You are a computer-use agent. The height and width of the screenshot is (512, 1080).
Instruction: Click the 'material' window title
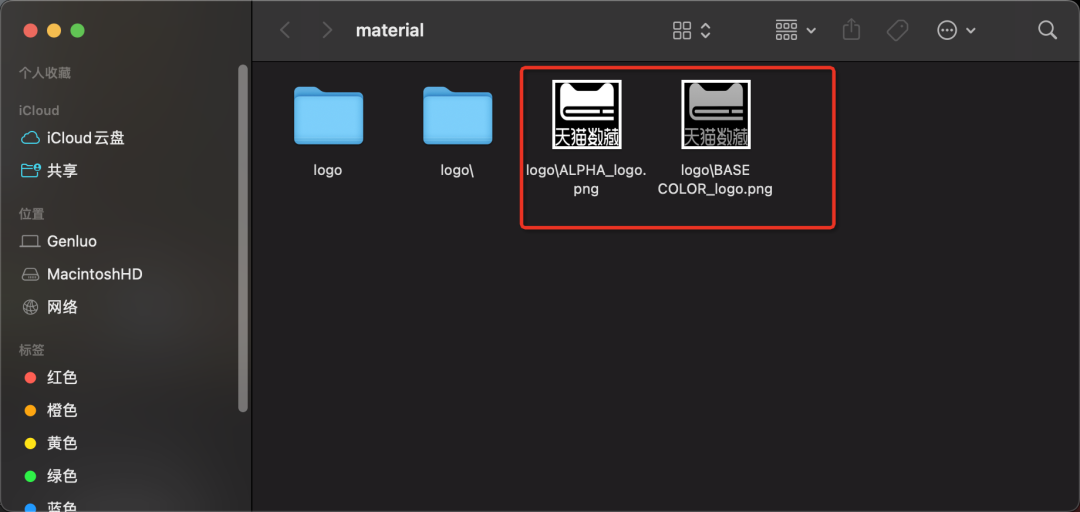click(389, 30)
